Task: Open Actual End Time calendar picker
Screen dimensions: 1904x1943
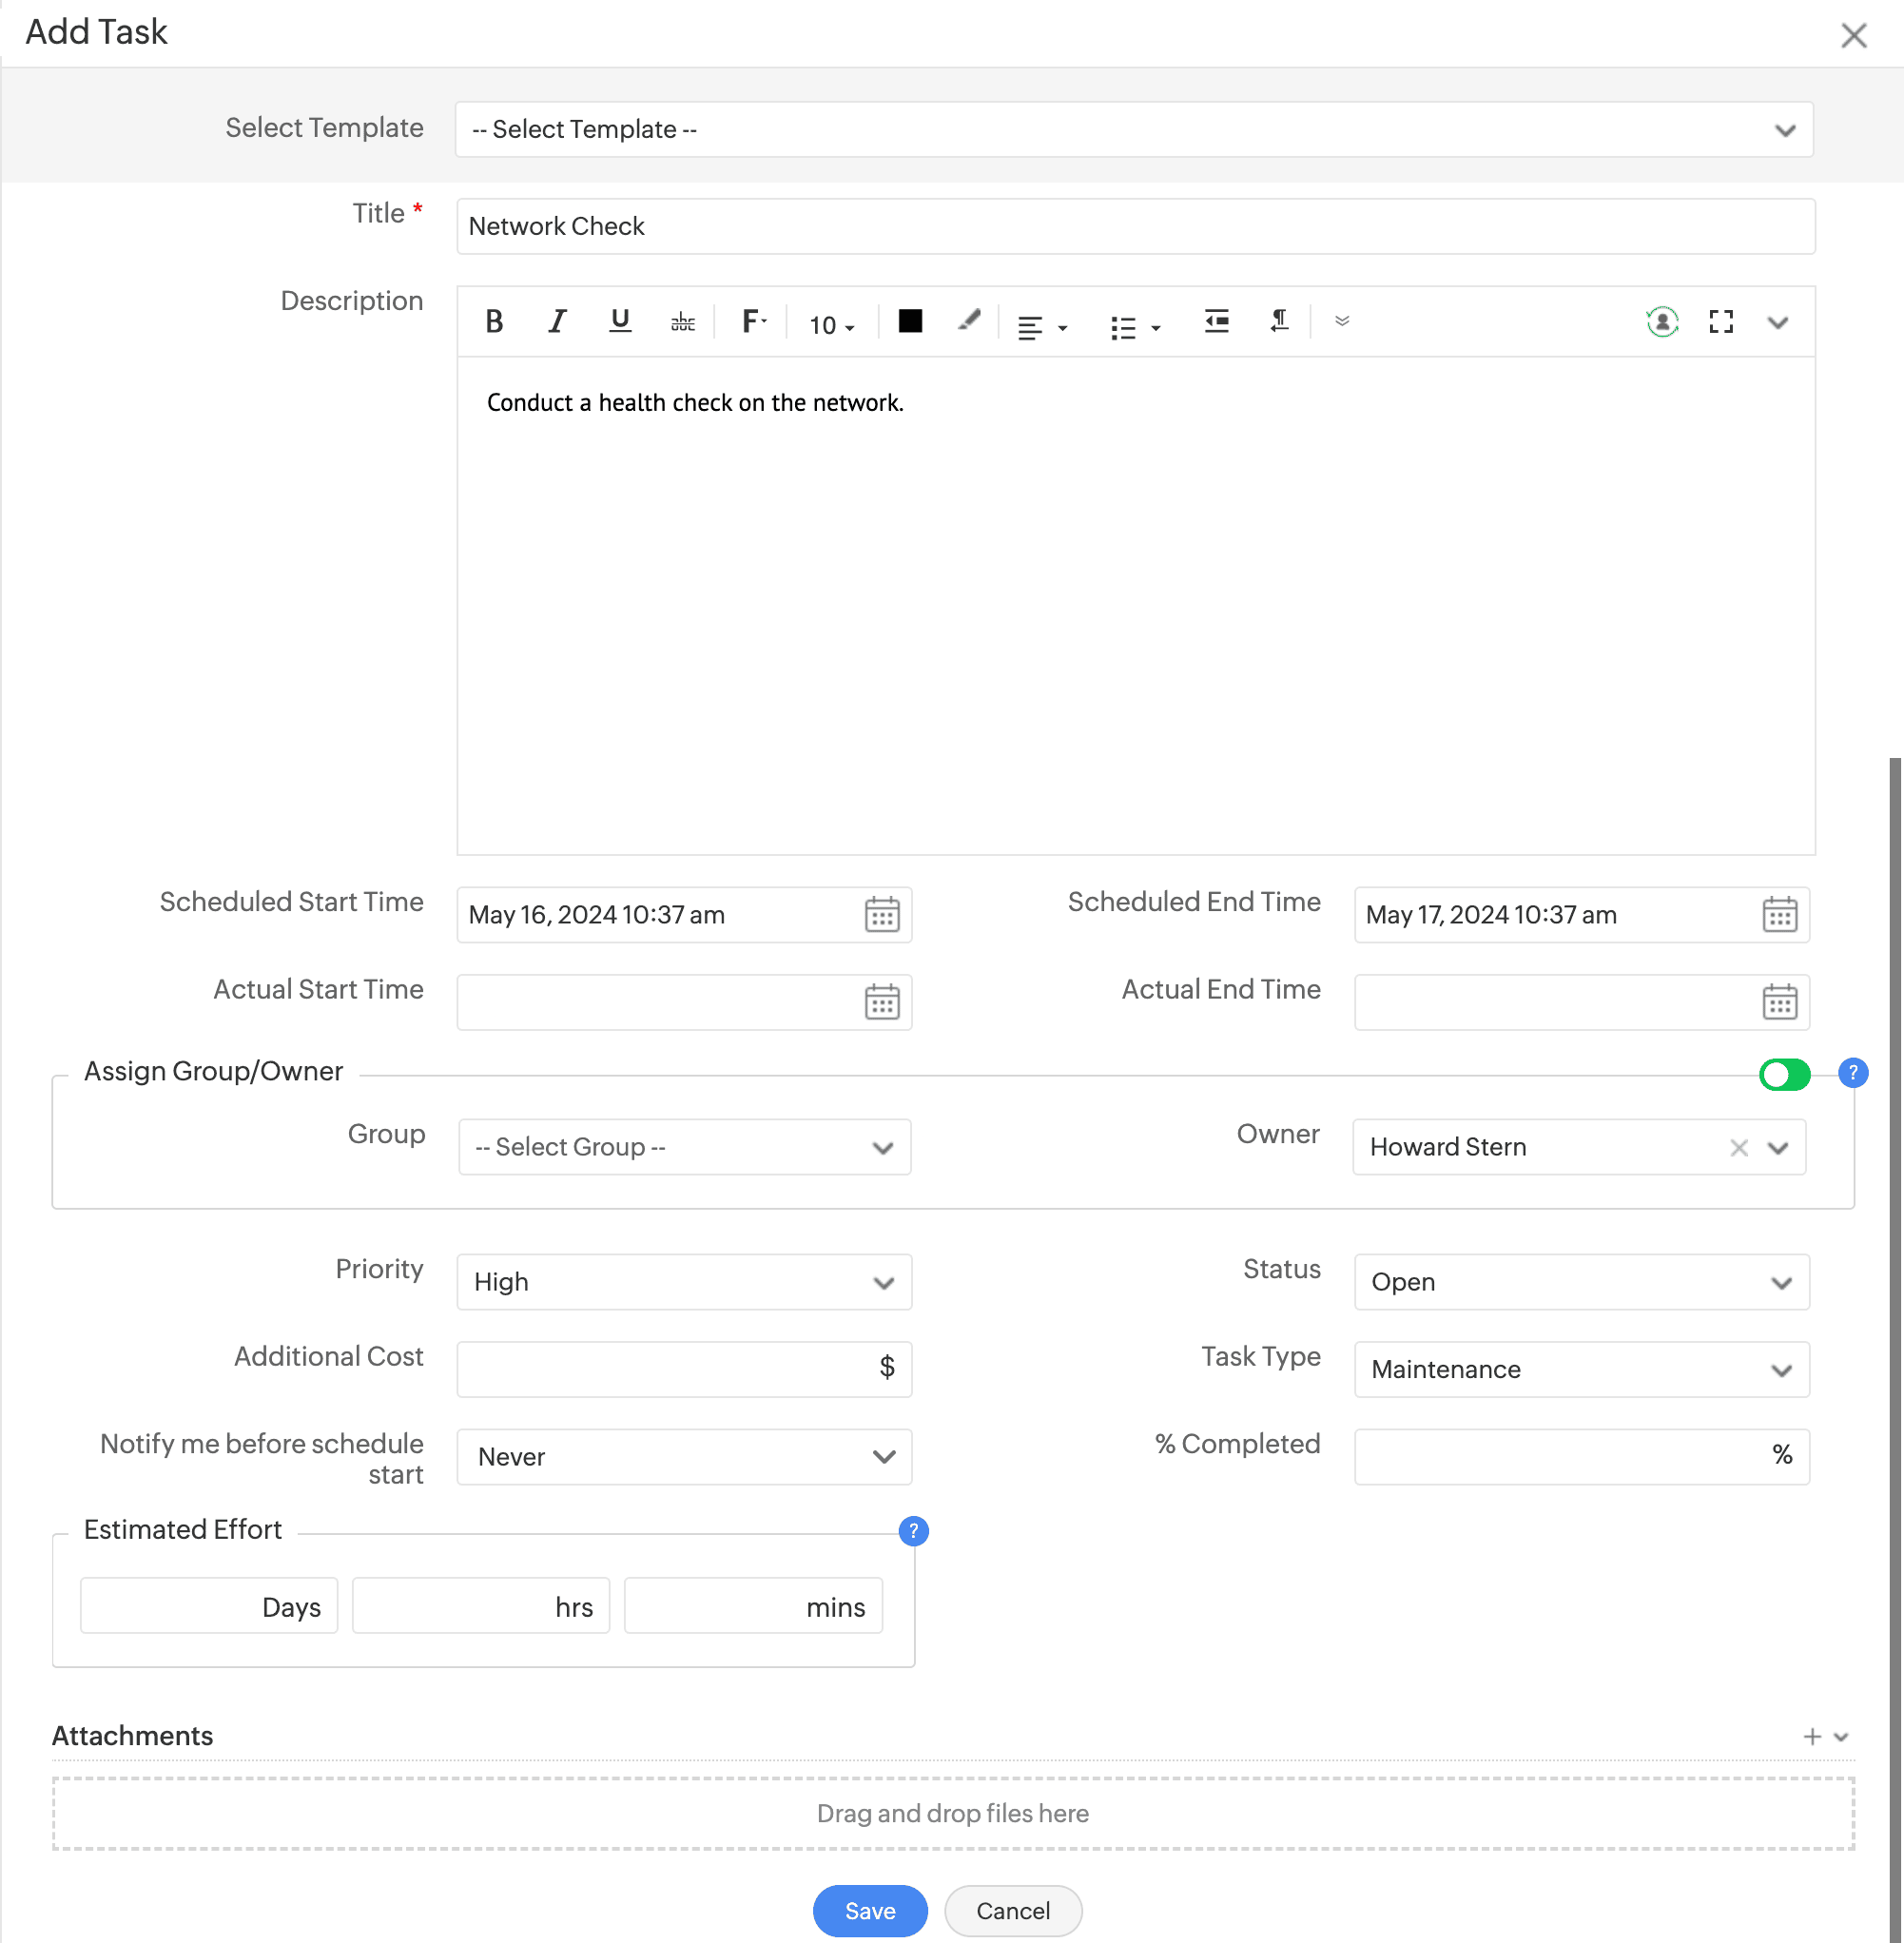Action: point(1778,1002)
